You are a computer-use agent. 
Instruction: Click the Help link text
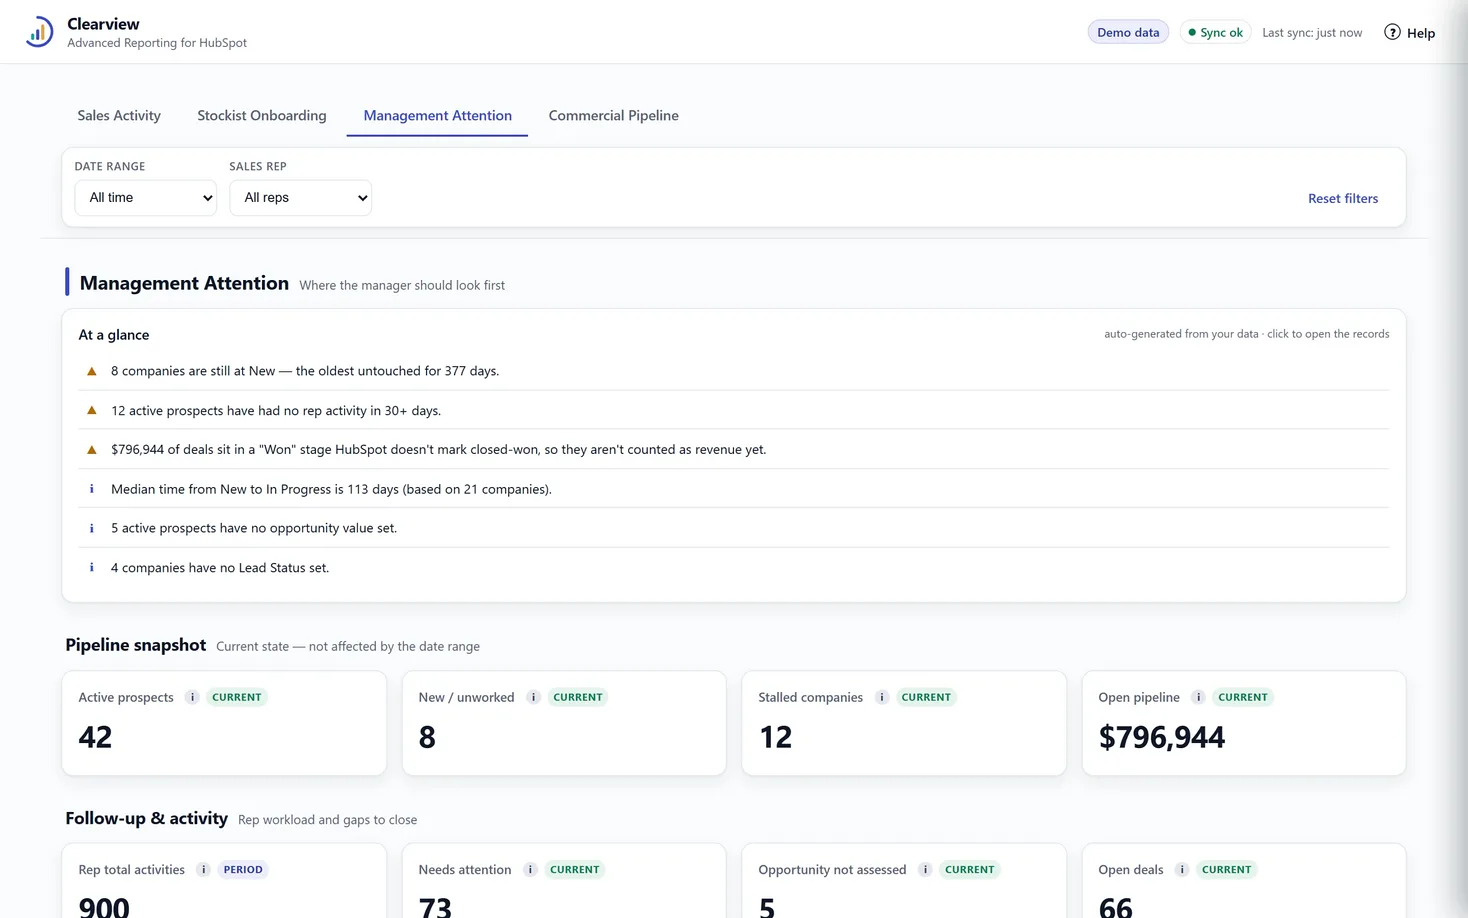point(1421,33)
